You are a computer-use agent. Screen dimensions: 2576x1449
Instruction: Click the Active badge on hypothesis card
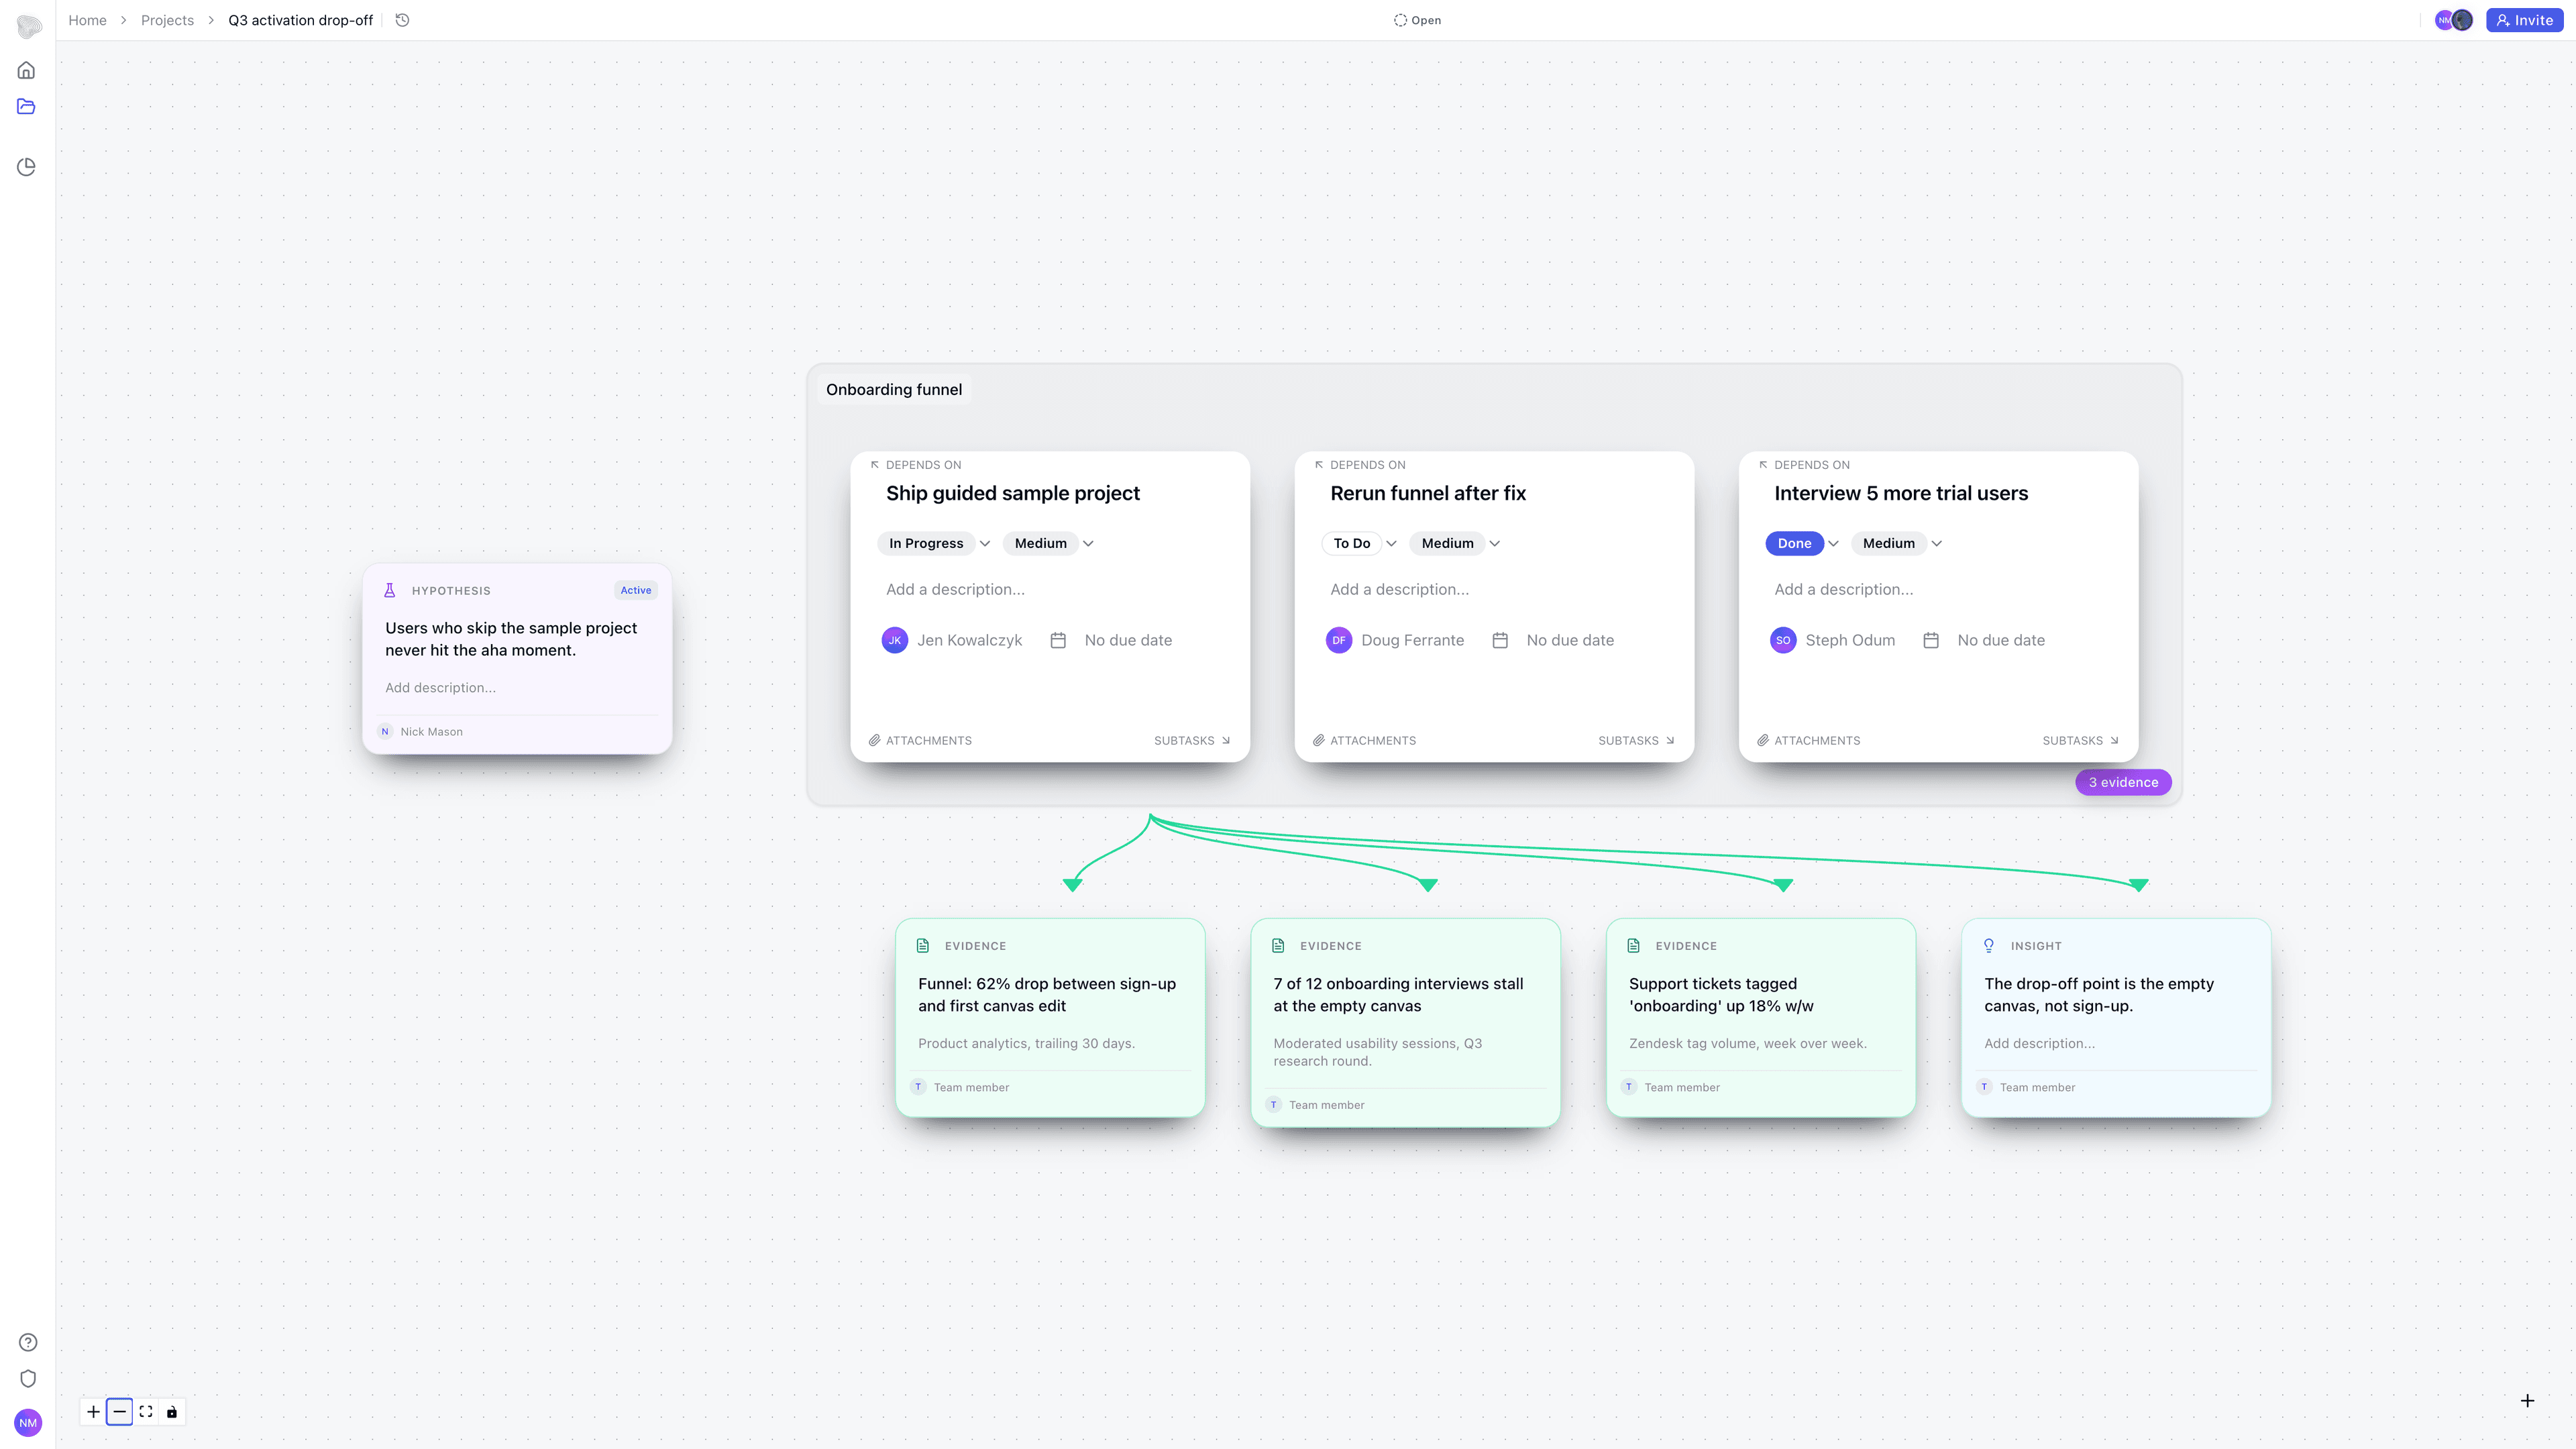point(636,590)
